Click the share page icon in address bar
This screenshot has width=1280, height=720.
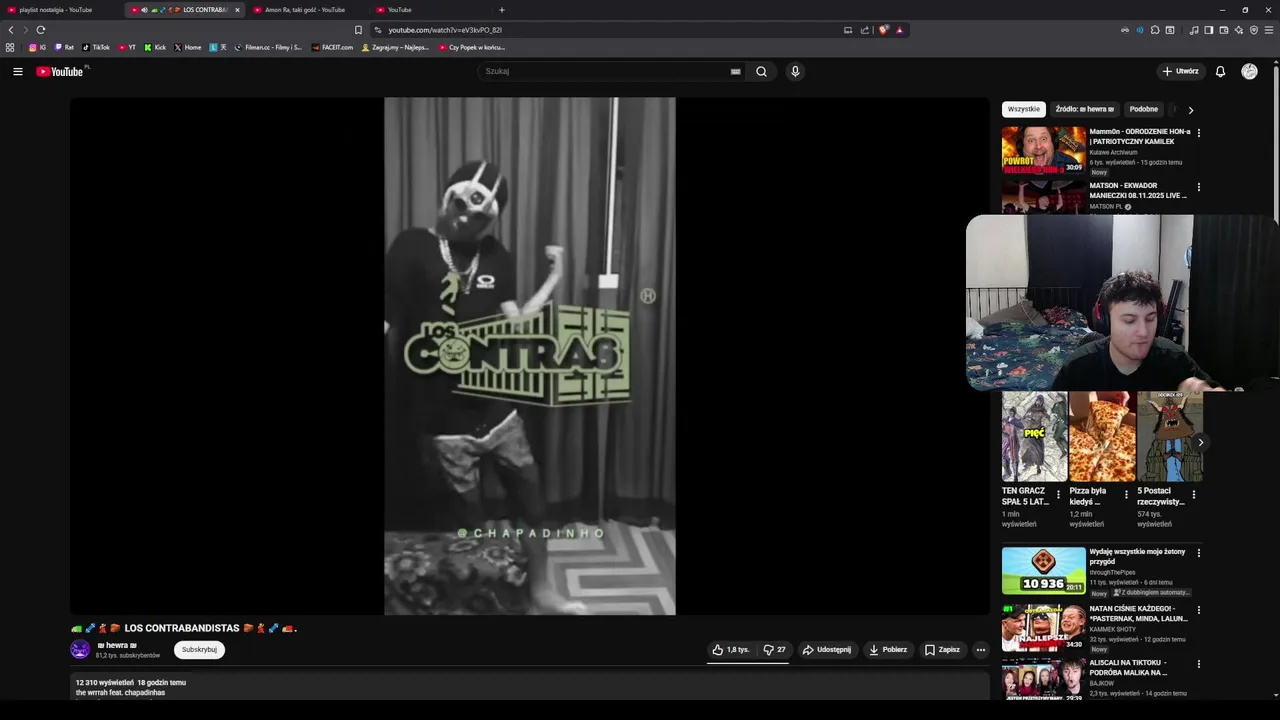[865, 30]
